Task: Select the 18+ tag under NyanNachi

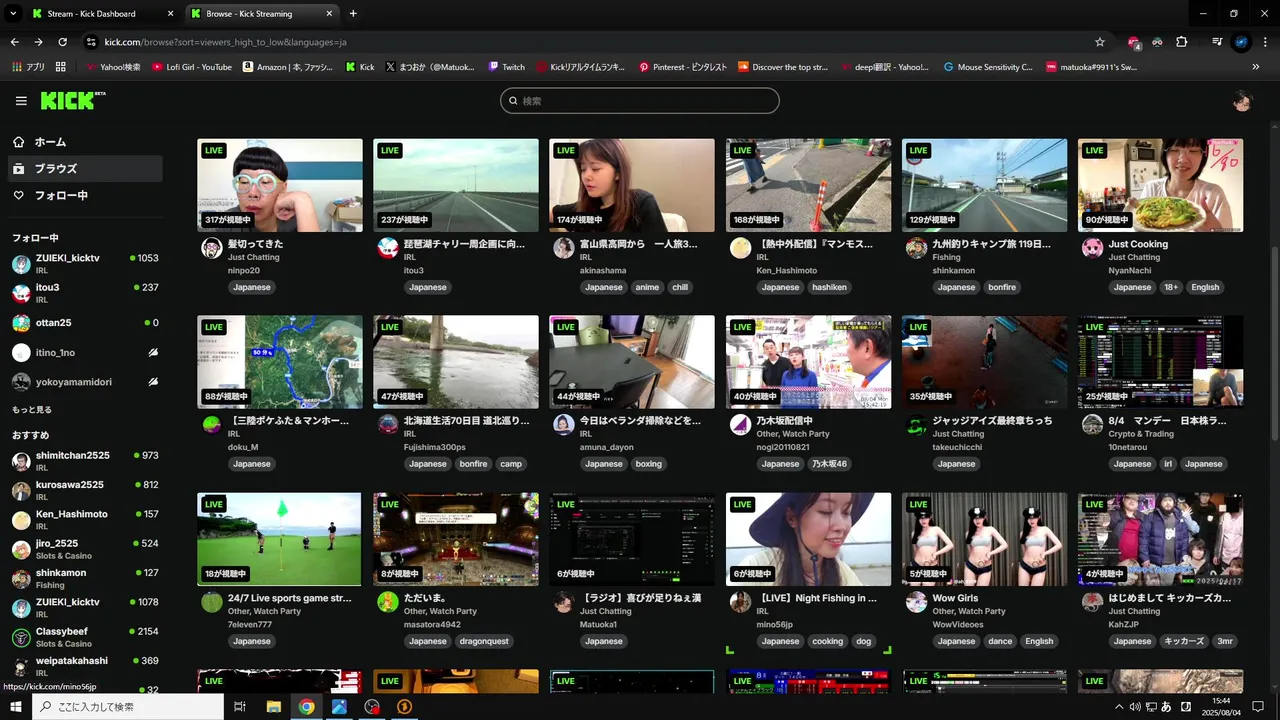Action: click(x=1171, y=287)
